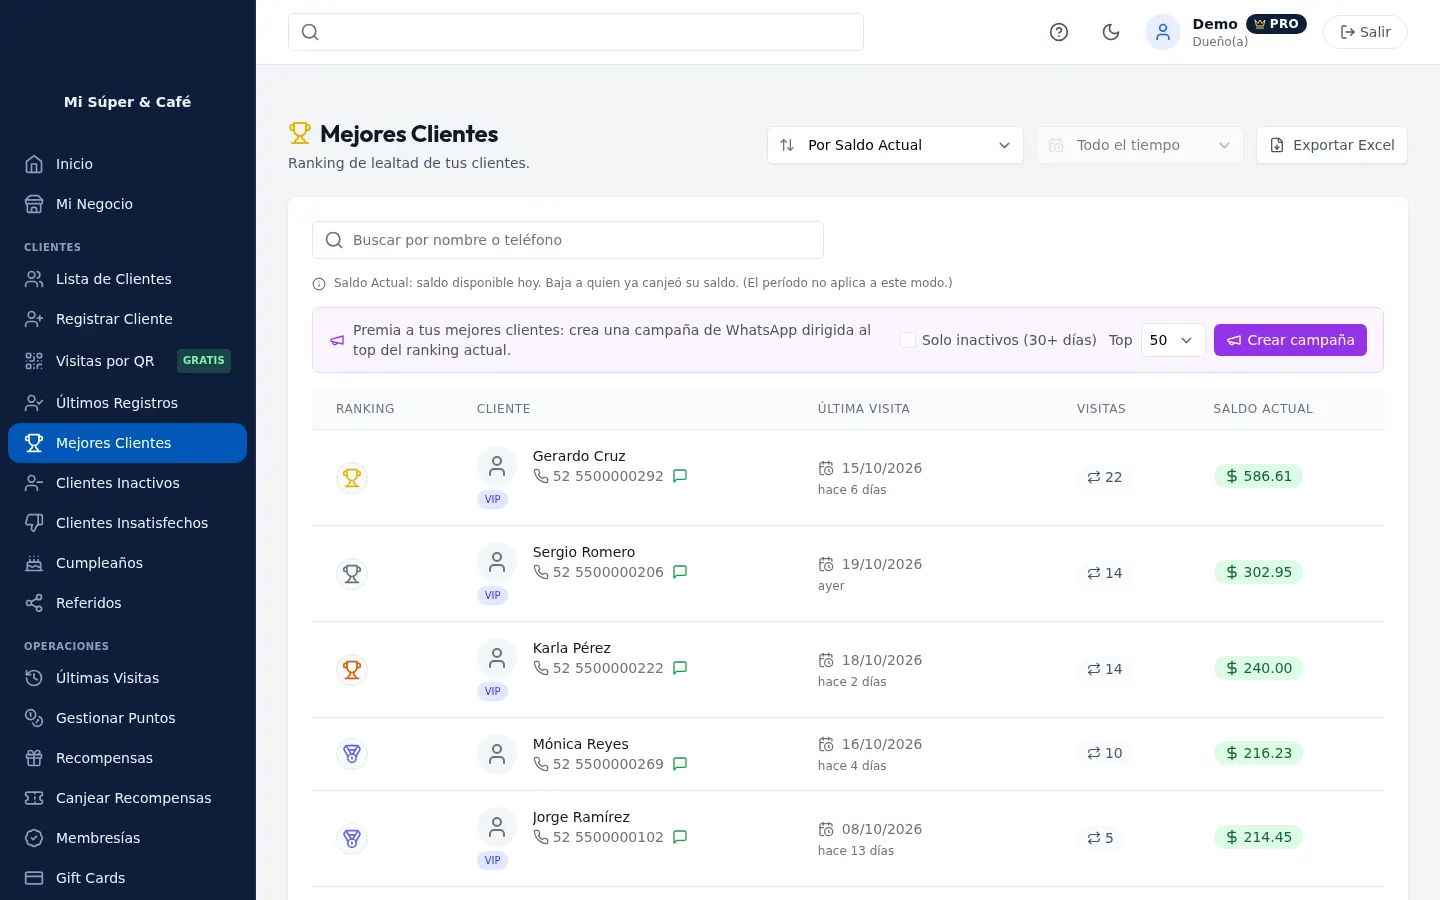Click gold trophy icon in Gerardo Cruz row
Image resolution: width=1440 pixels, height=900 pixels.
pyautogui.click(x=352, y=478)
